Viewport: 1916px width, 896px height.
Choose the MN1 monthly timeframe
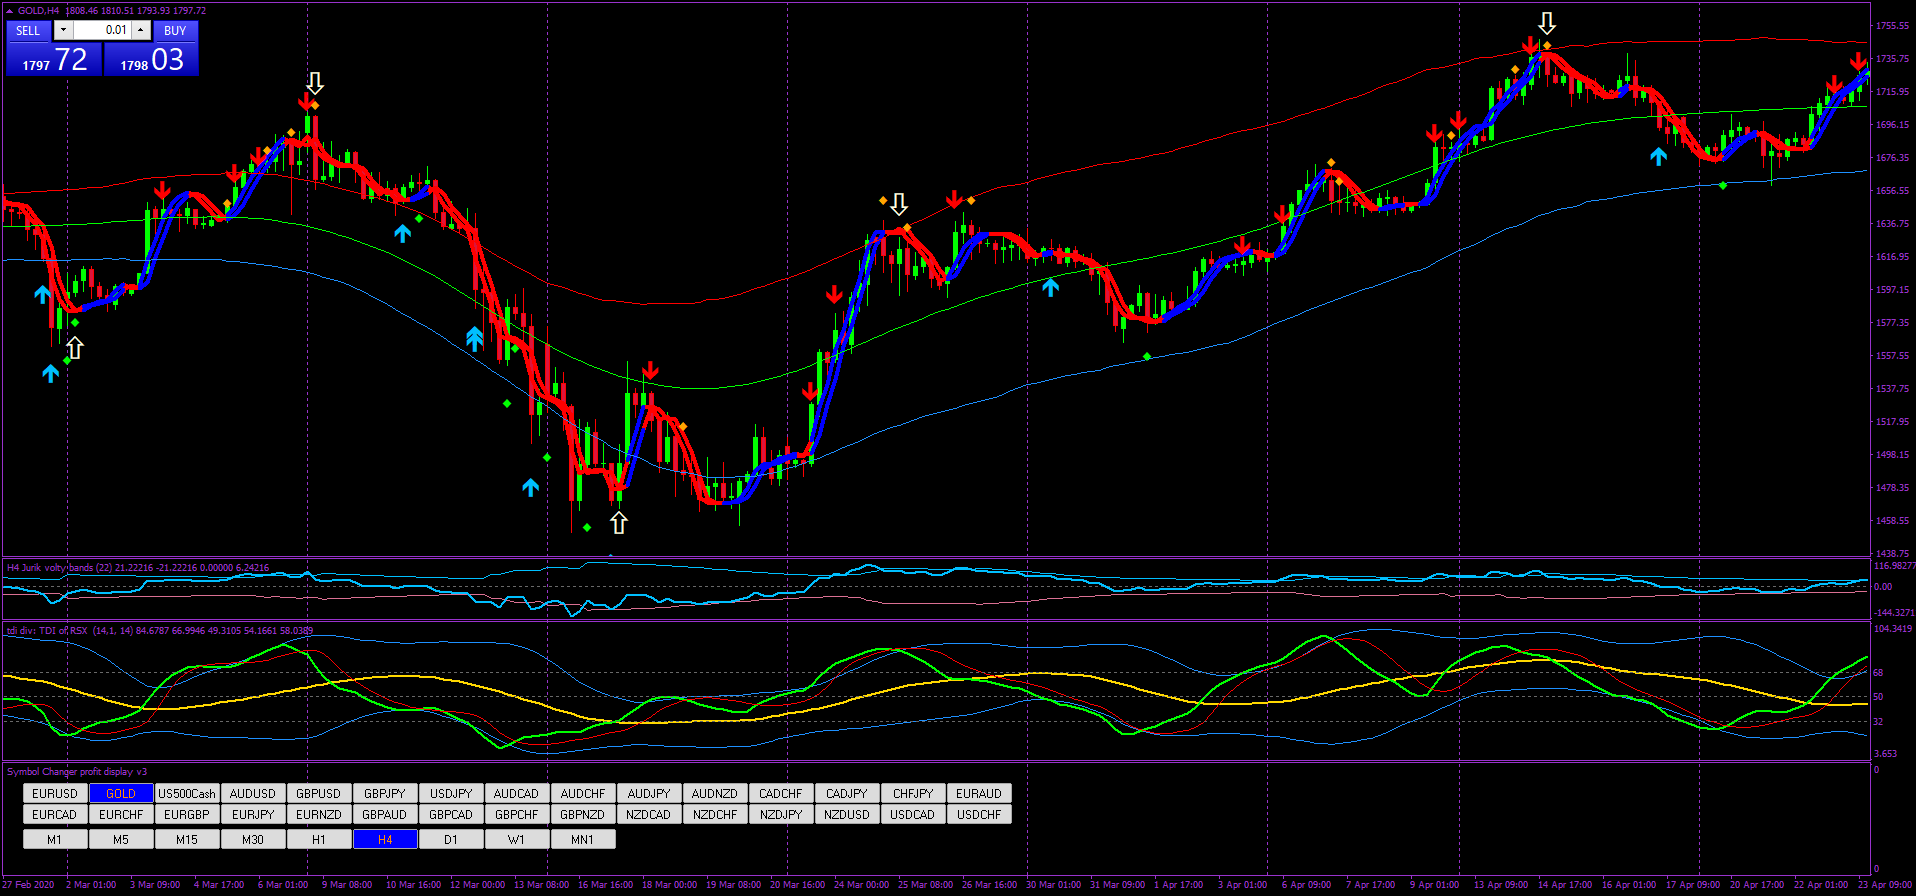(x=583, y=840)
